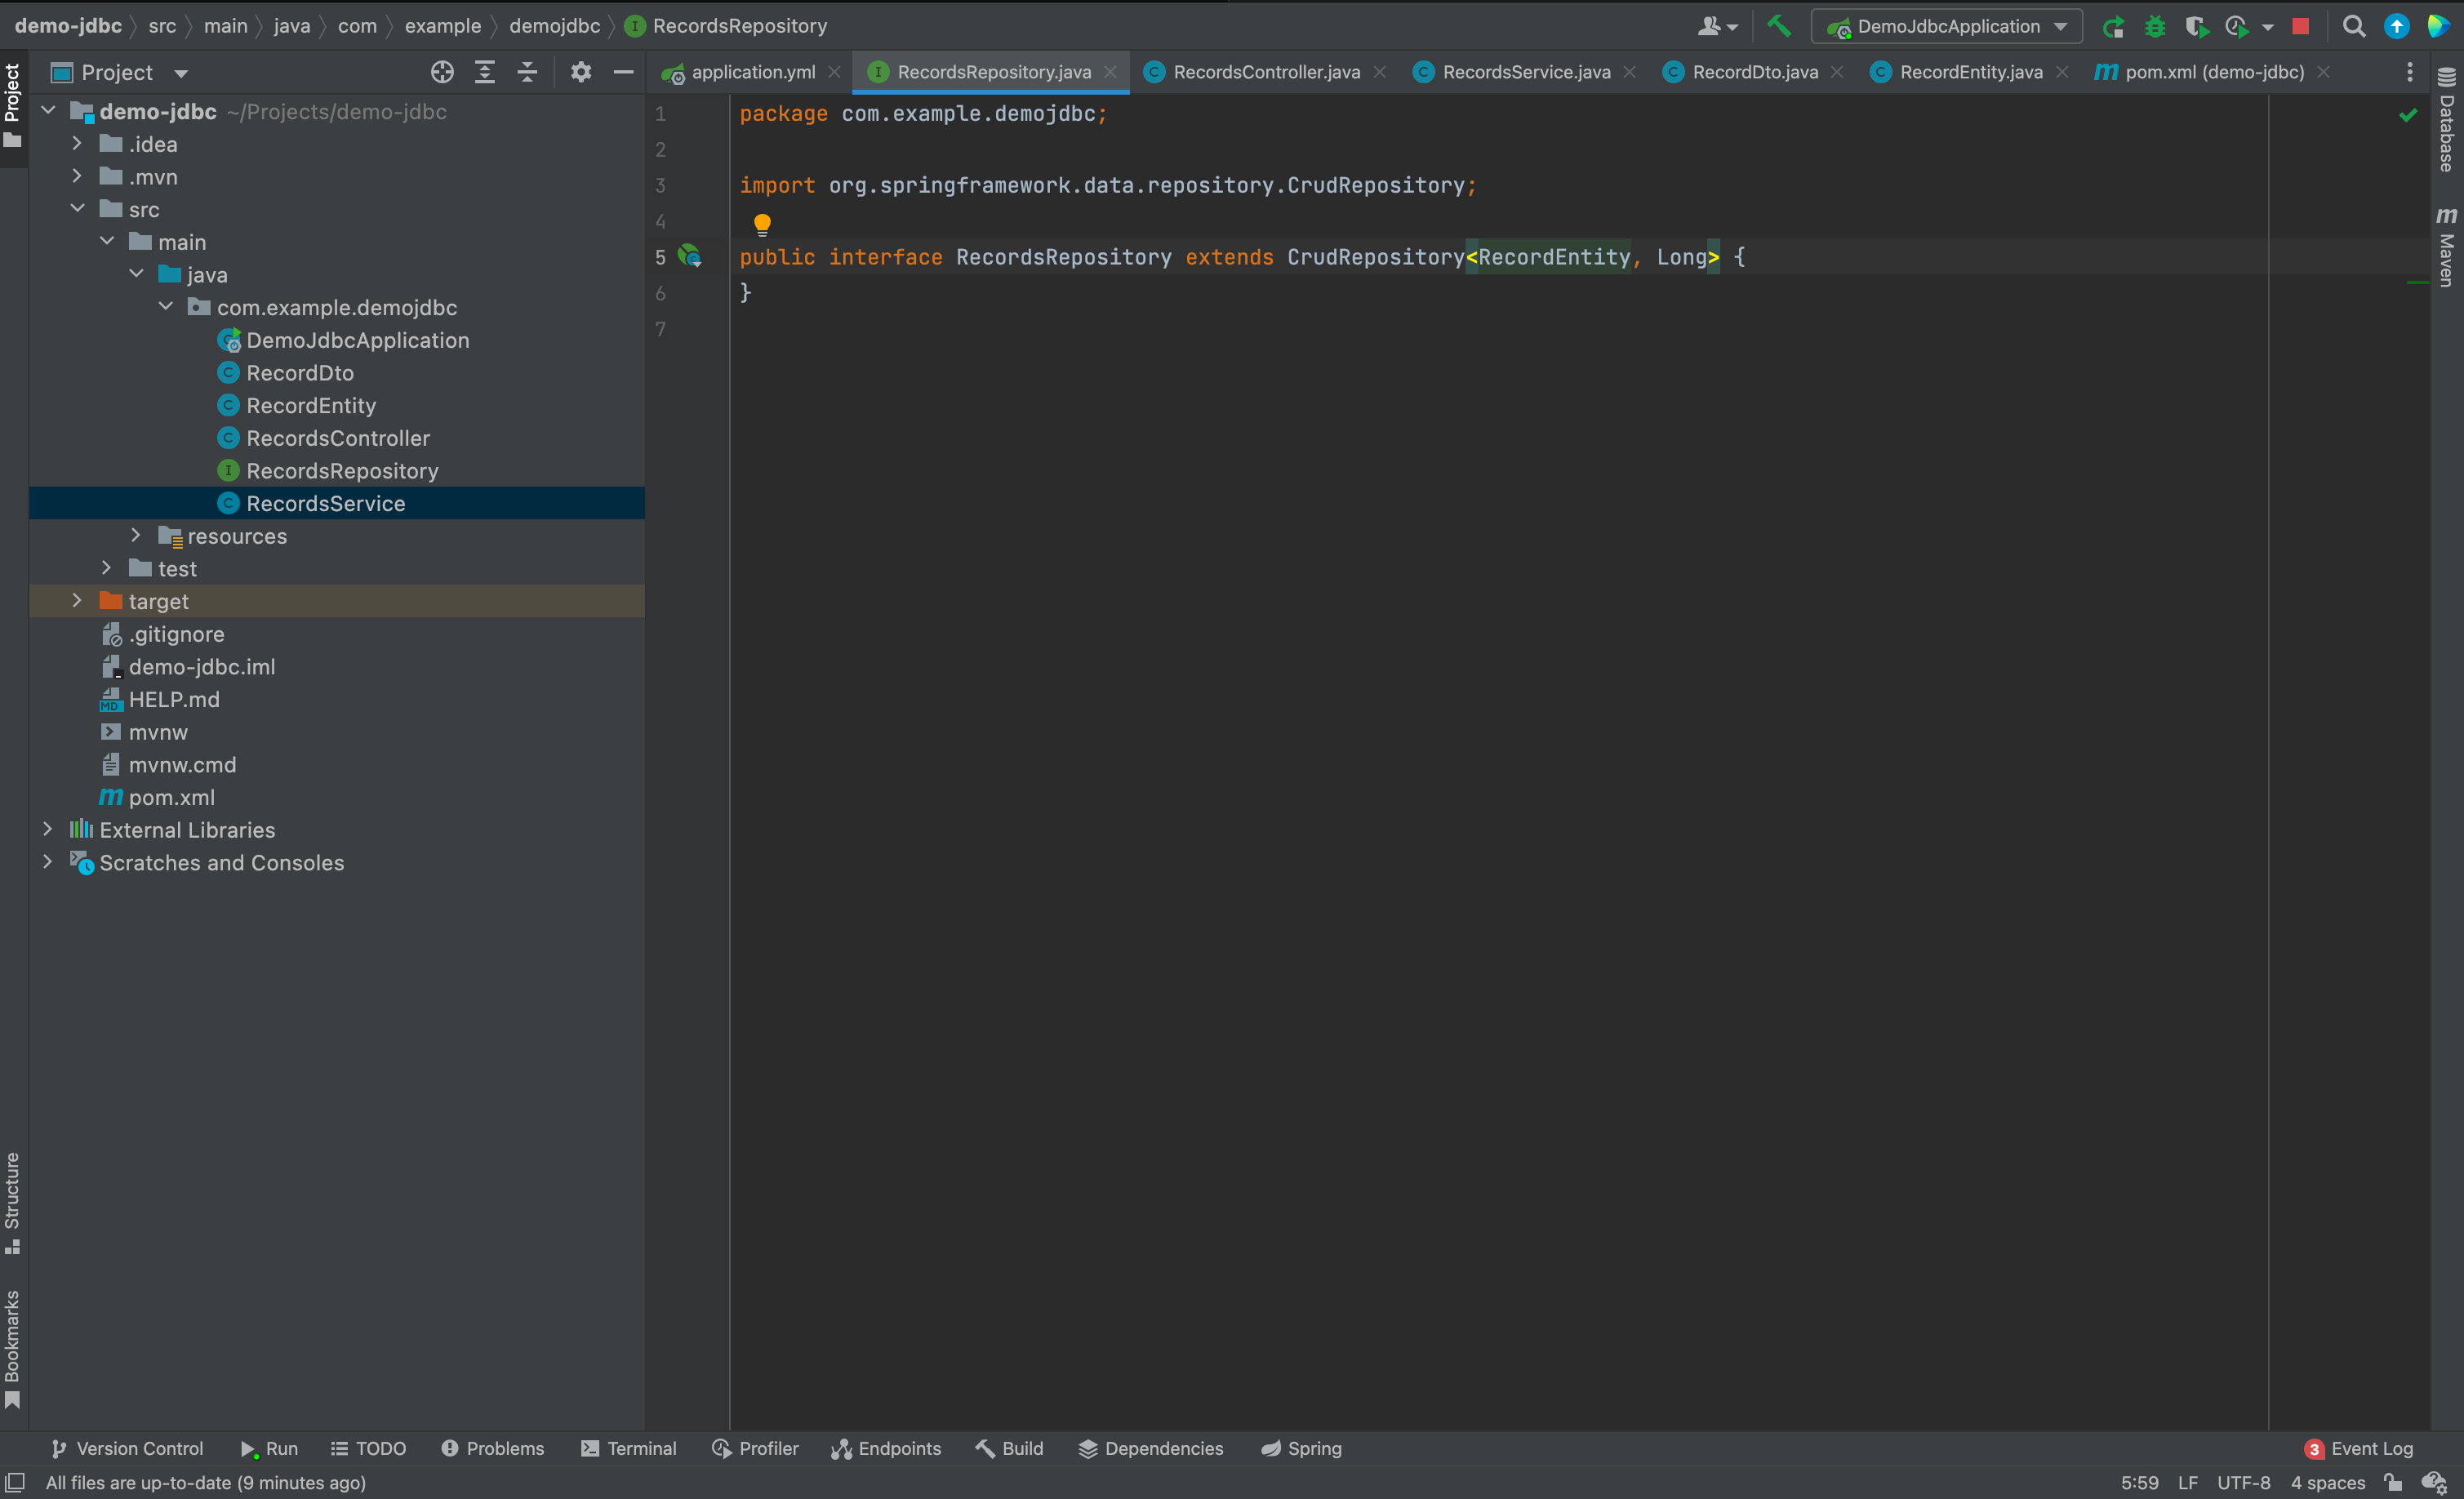Open the Endpoints tool window
The image size is (2464, 1499).
point(886,1448)
